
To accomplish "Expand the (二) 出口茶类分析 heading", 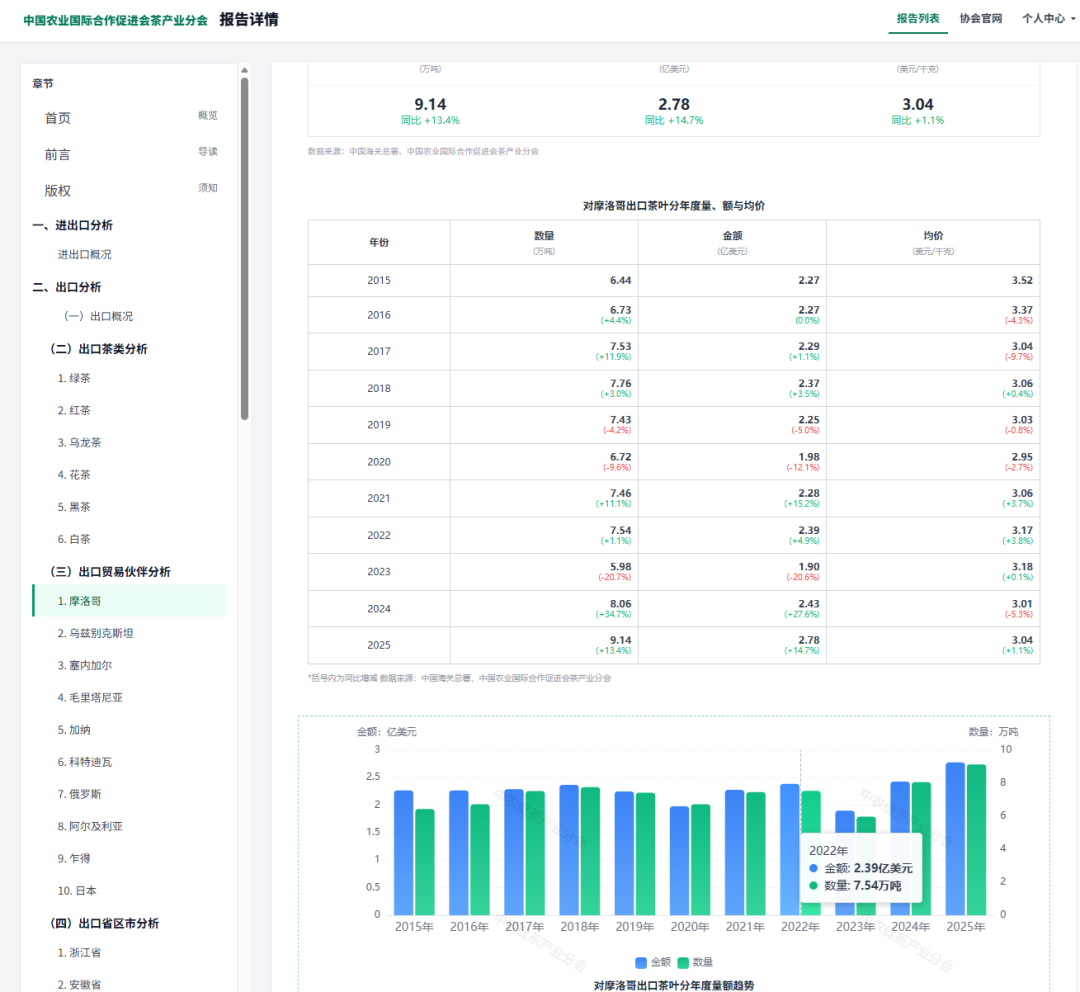I will (x=99, y=349).
